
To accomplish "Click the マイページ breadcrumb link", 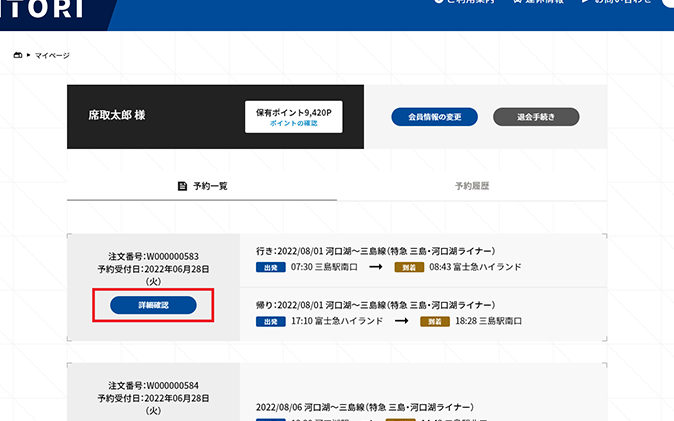I will point(52,55).
